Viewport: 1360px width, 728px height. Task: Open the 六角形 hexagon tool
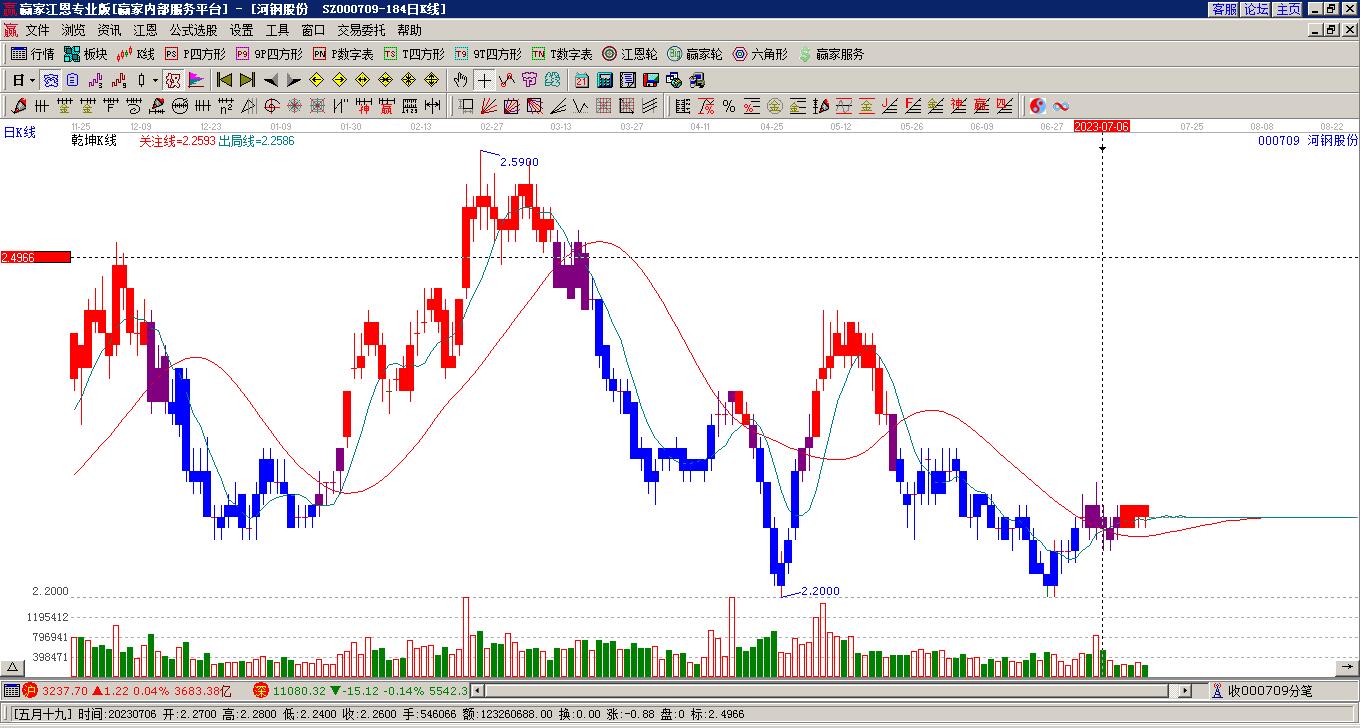pos(760,54)
